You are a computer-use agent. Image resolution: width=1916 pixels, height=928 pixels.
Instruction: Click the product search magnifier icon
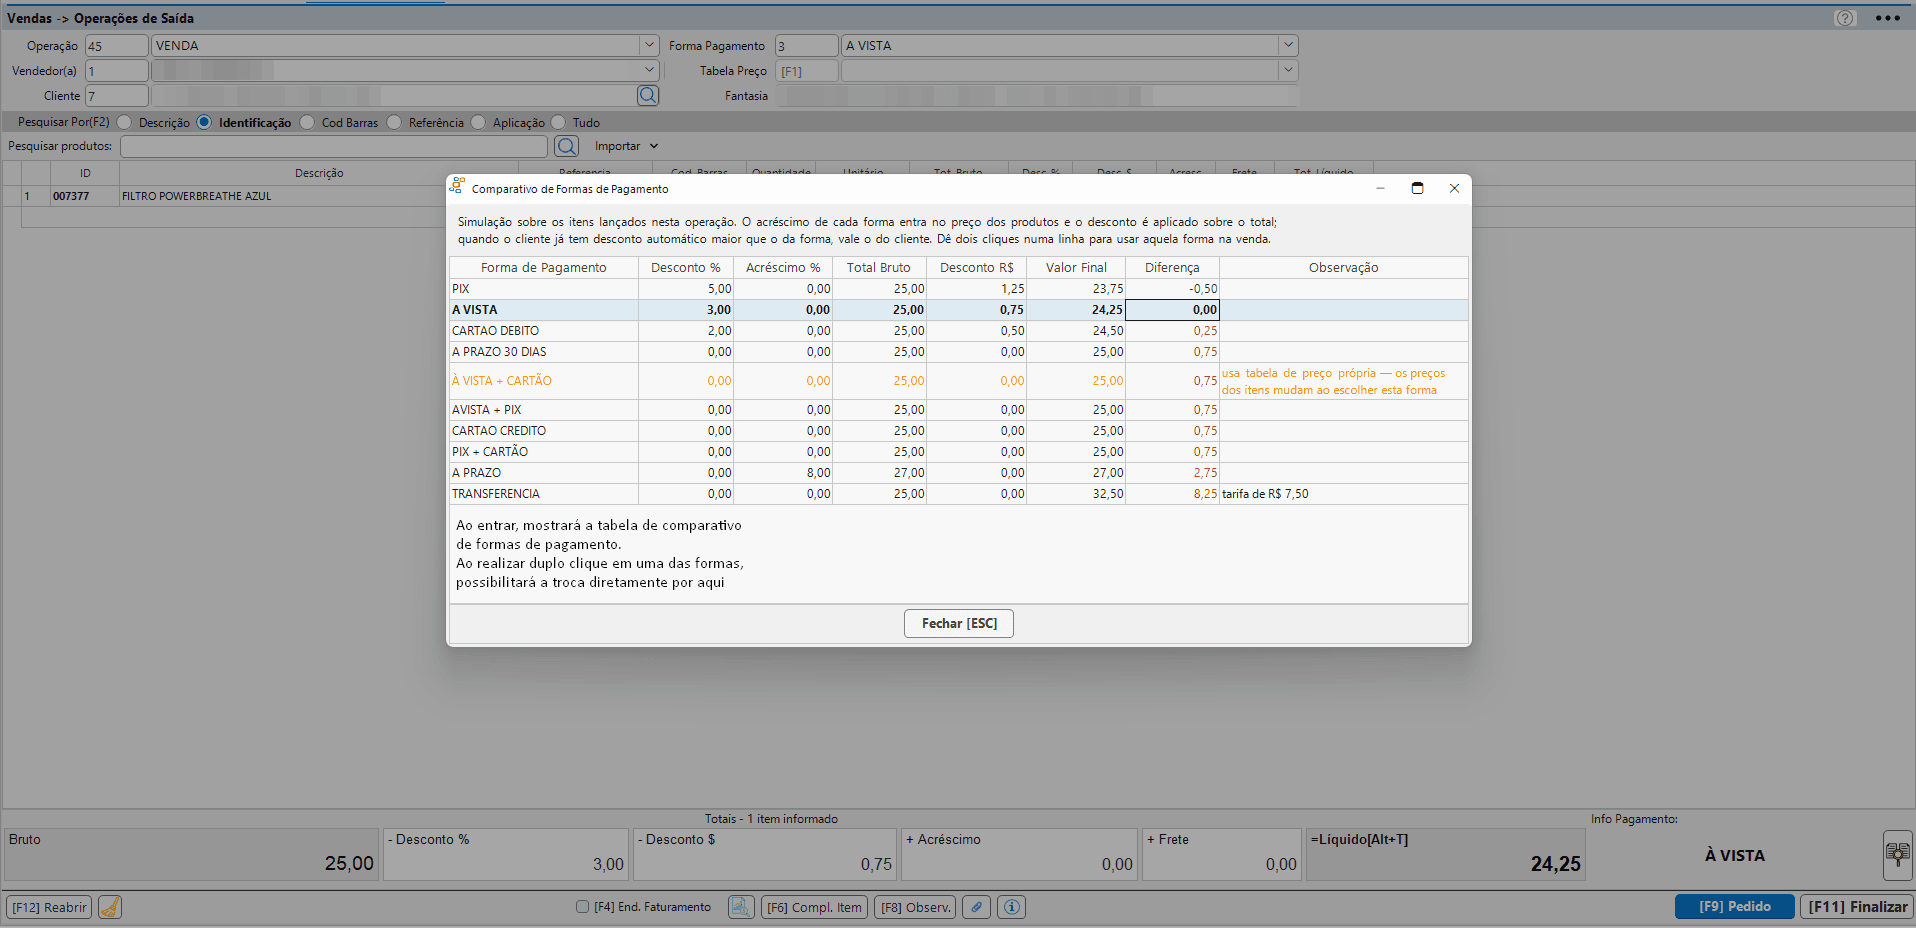[566, 146]
